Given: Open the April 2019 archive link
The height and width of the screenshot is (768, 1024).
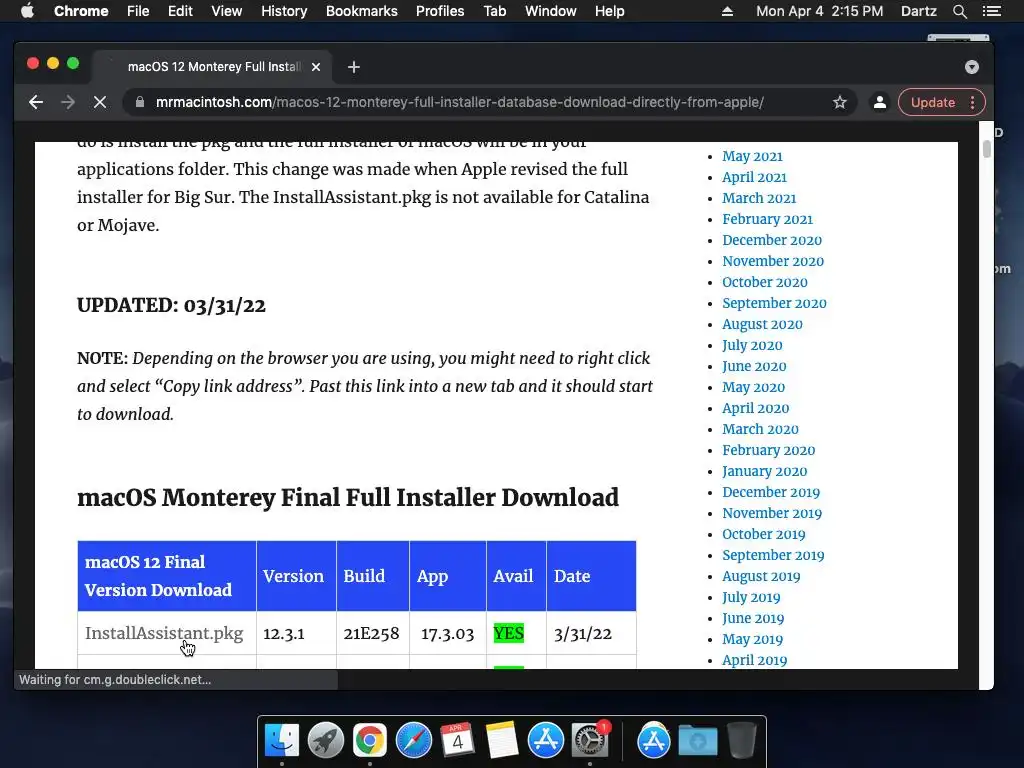Looking at the screenshot, I should (x=754, y=660).
